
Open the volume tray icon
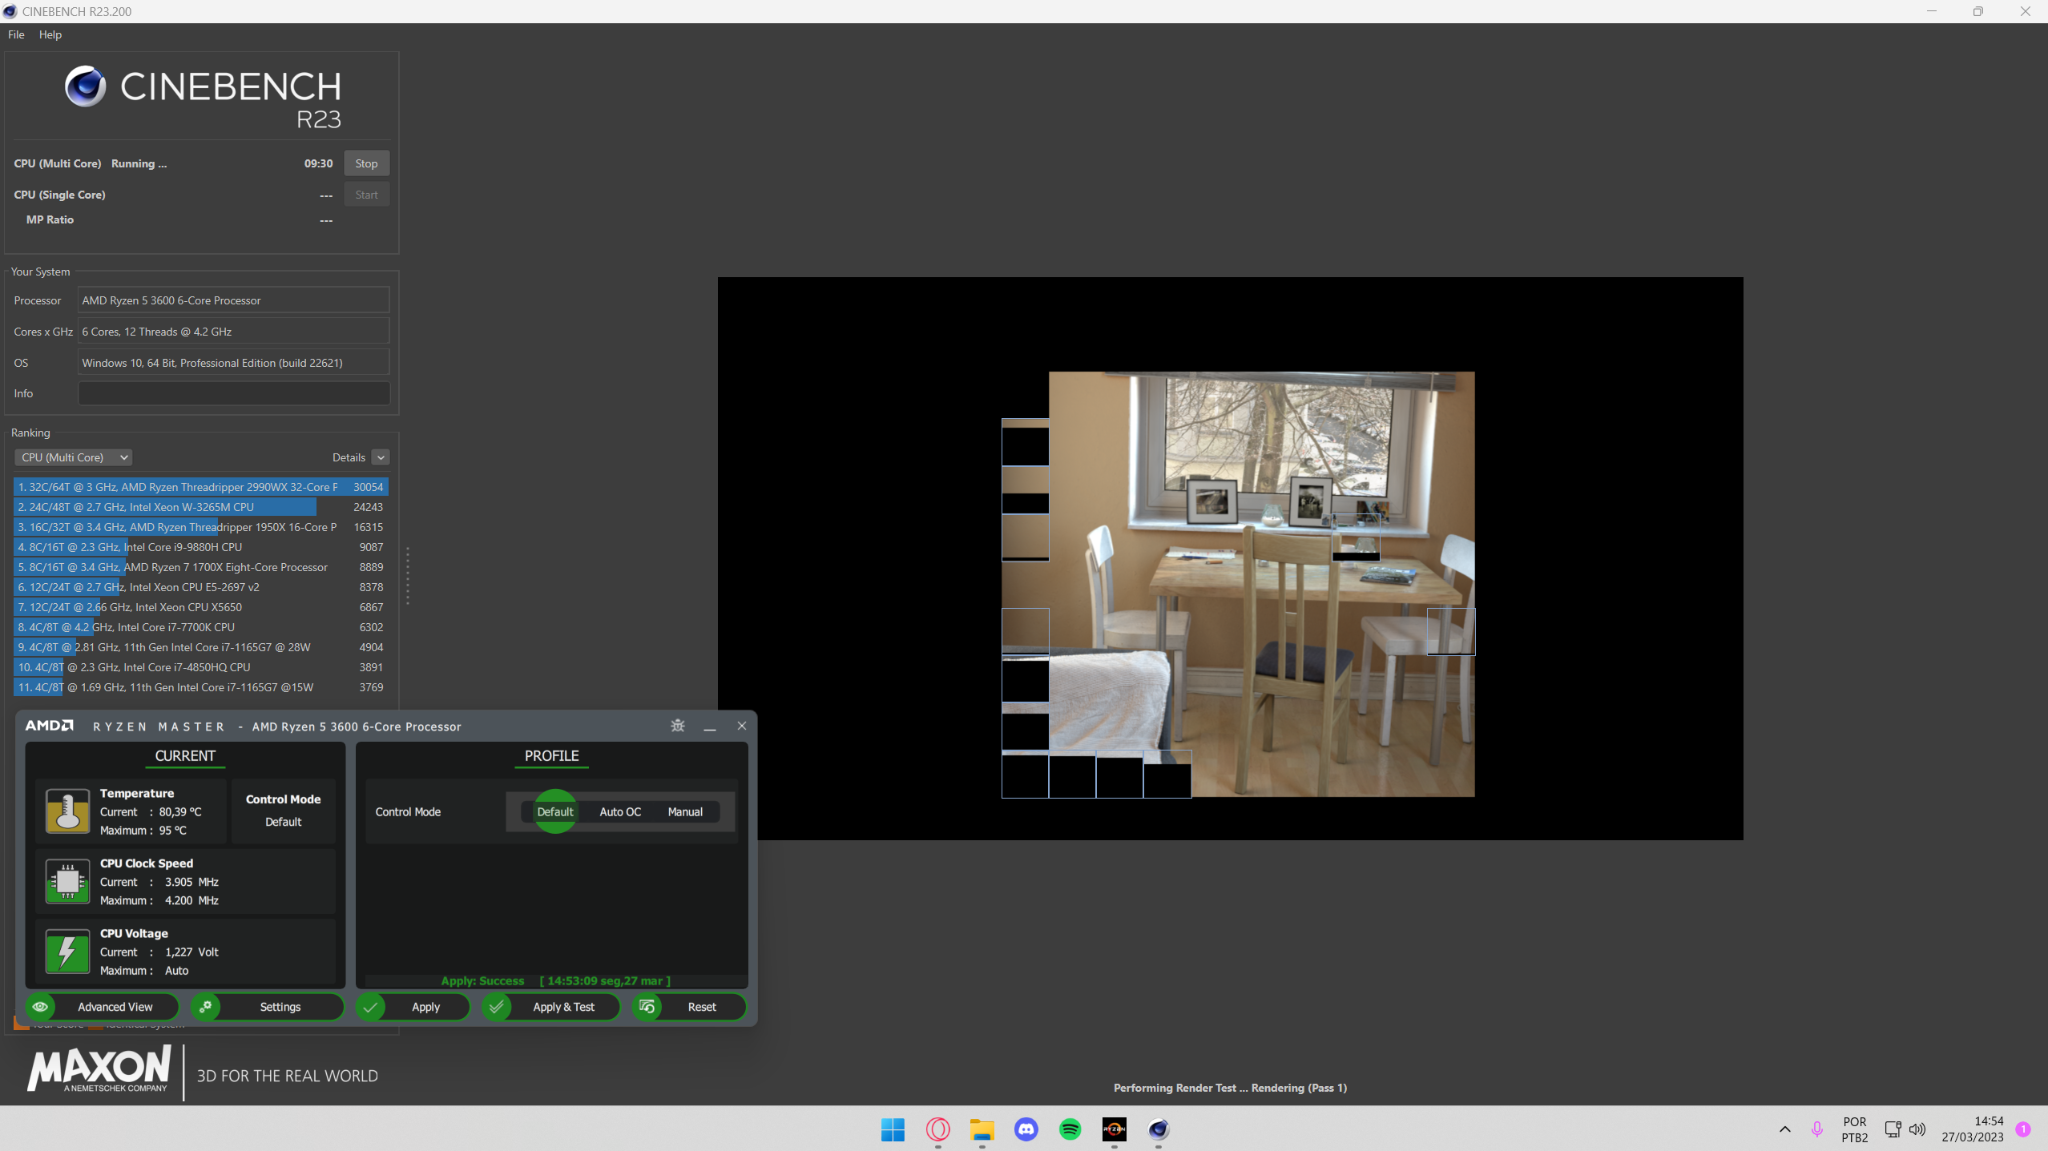pyautogui.click(x=1917, y=1129)
